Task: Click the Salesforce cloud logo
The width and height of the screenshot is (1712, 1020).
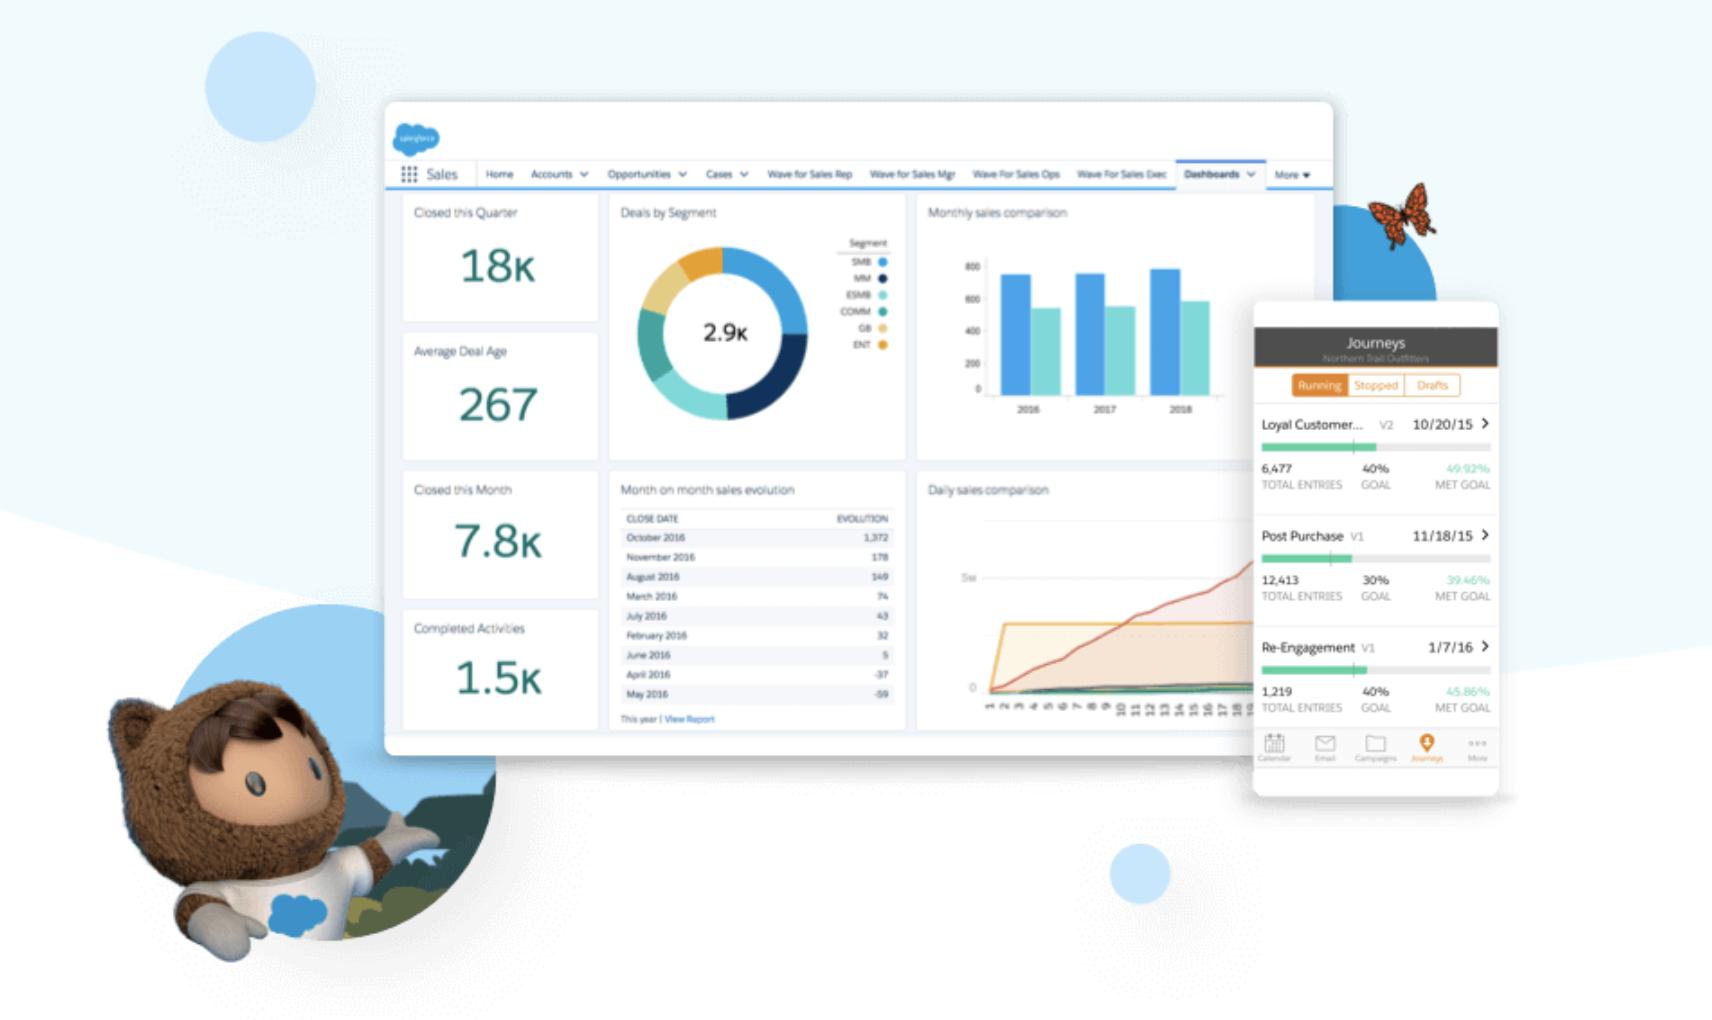Action: tap(416, 137)
